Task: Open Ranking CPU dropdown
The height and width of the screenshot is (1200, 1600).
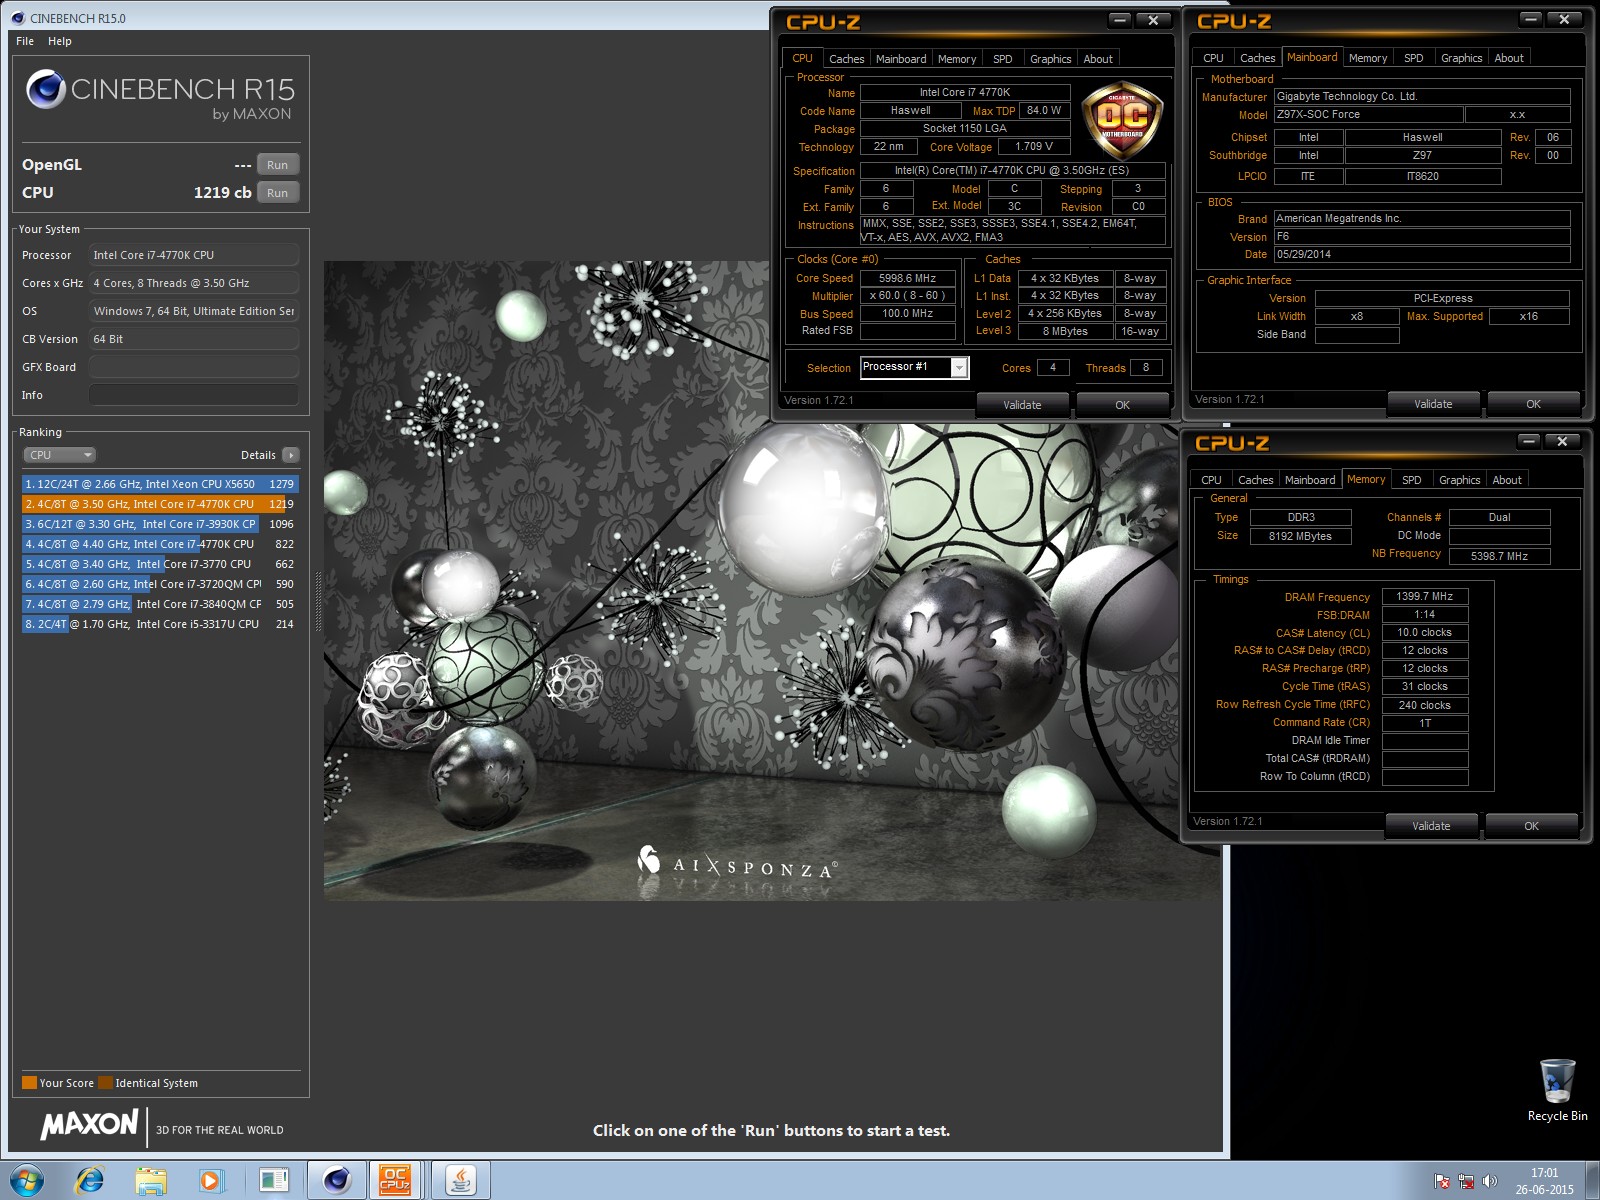Action: click(x=59, y=455)
